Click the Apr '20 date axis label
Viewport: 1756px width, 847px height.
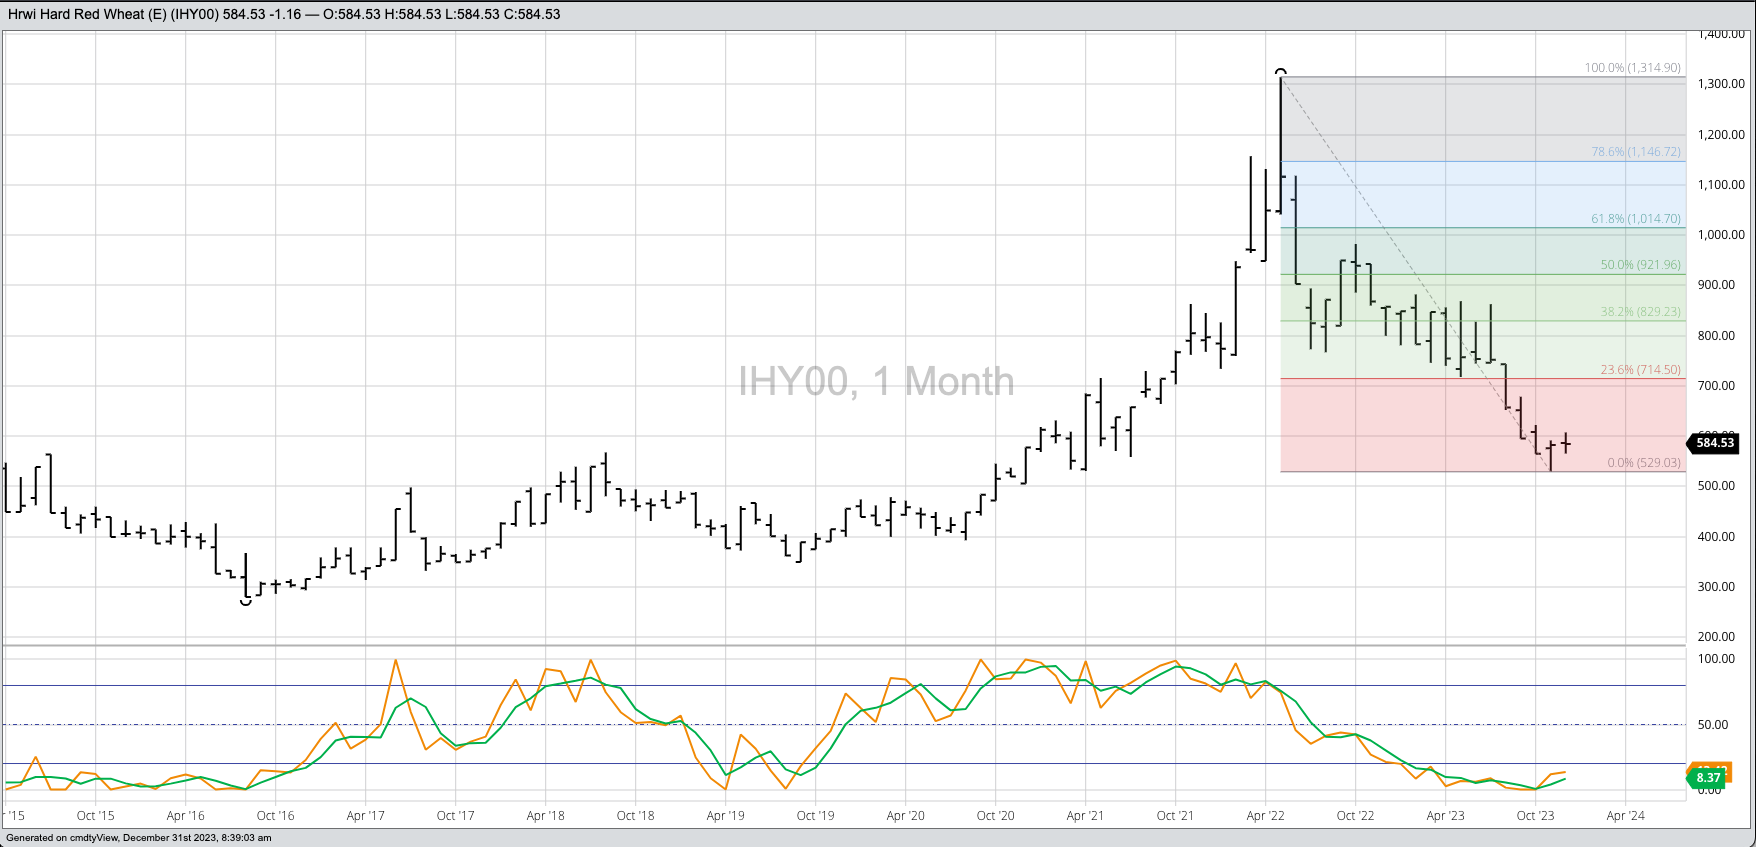point(905,816)
